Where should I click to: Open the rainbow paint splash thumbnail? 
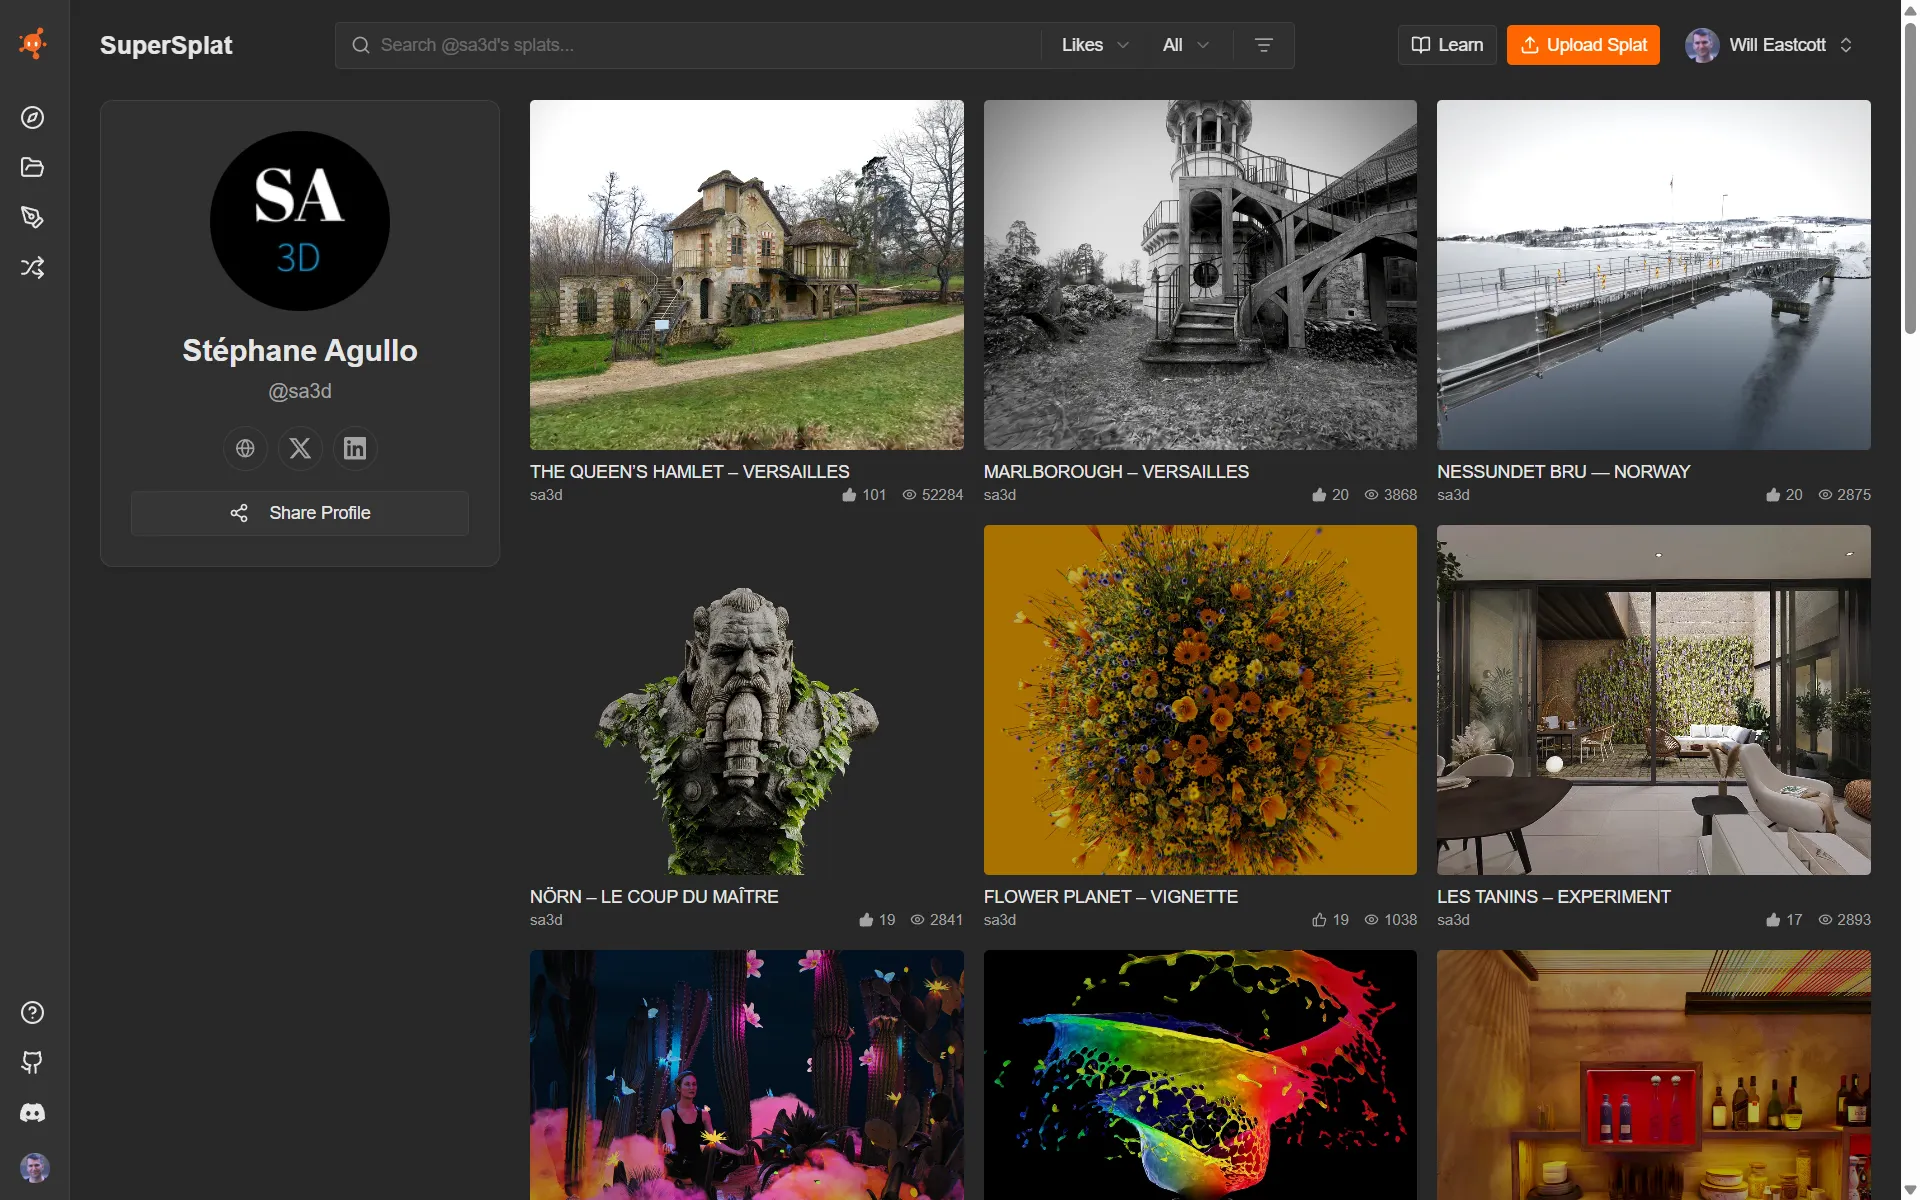[1200, 1075]
